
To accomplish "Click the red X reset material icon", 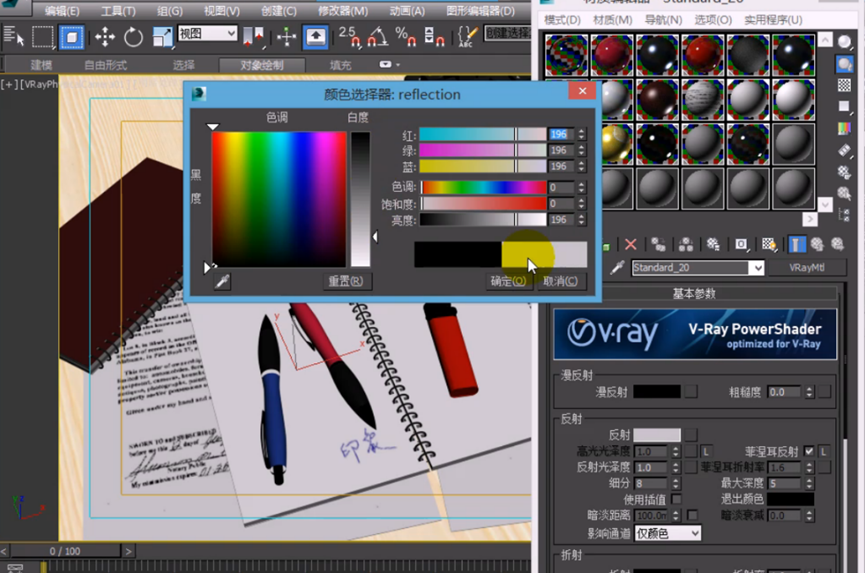I will [x=631, y=244].
